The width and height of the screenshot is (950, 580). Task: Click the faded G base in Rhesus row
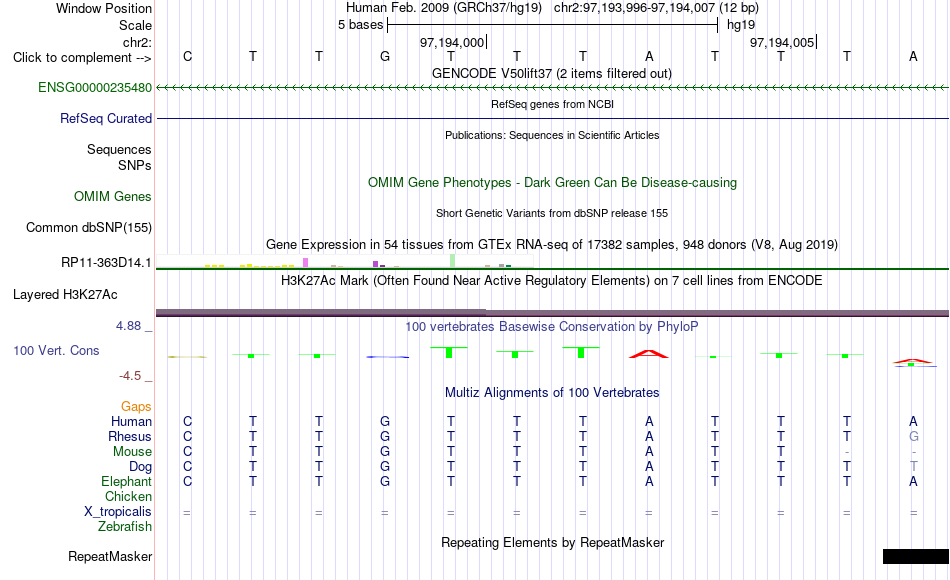pos(914,436)
